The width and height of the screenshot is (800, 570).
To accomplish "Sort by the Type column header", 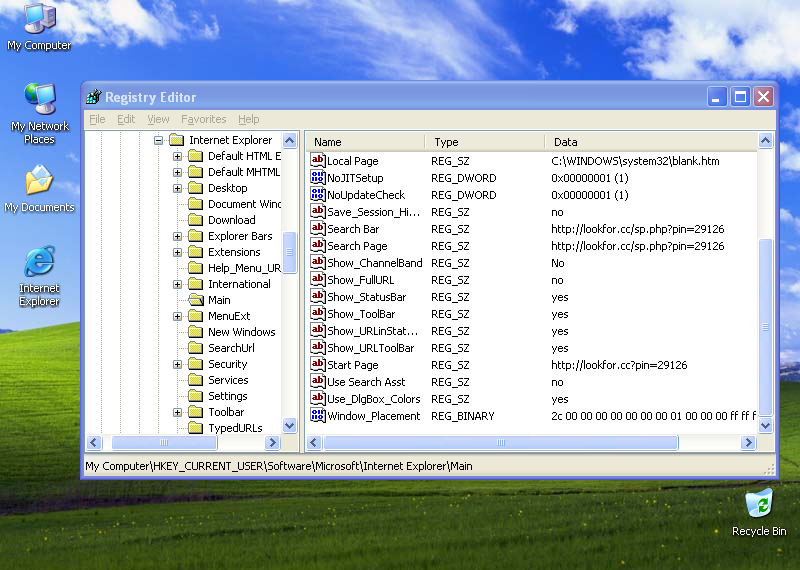I will click(x=484, y=142).
